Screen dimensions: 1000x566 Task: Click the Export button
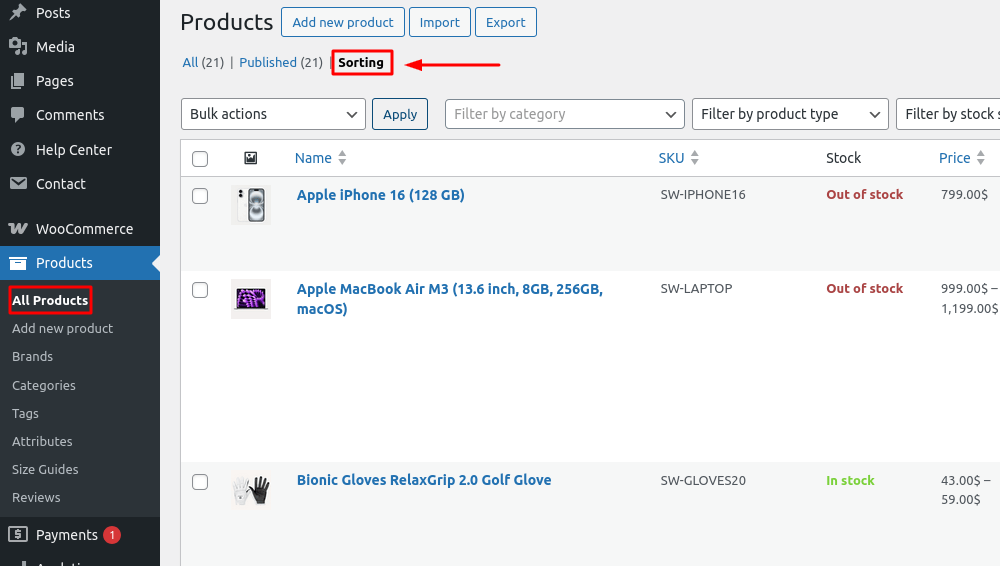(x=506, y=22)
